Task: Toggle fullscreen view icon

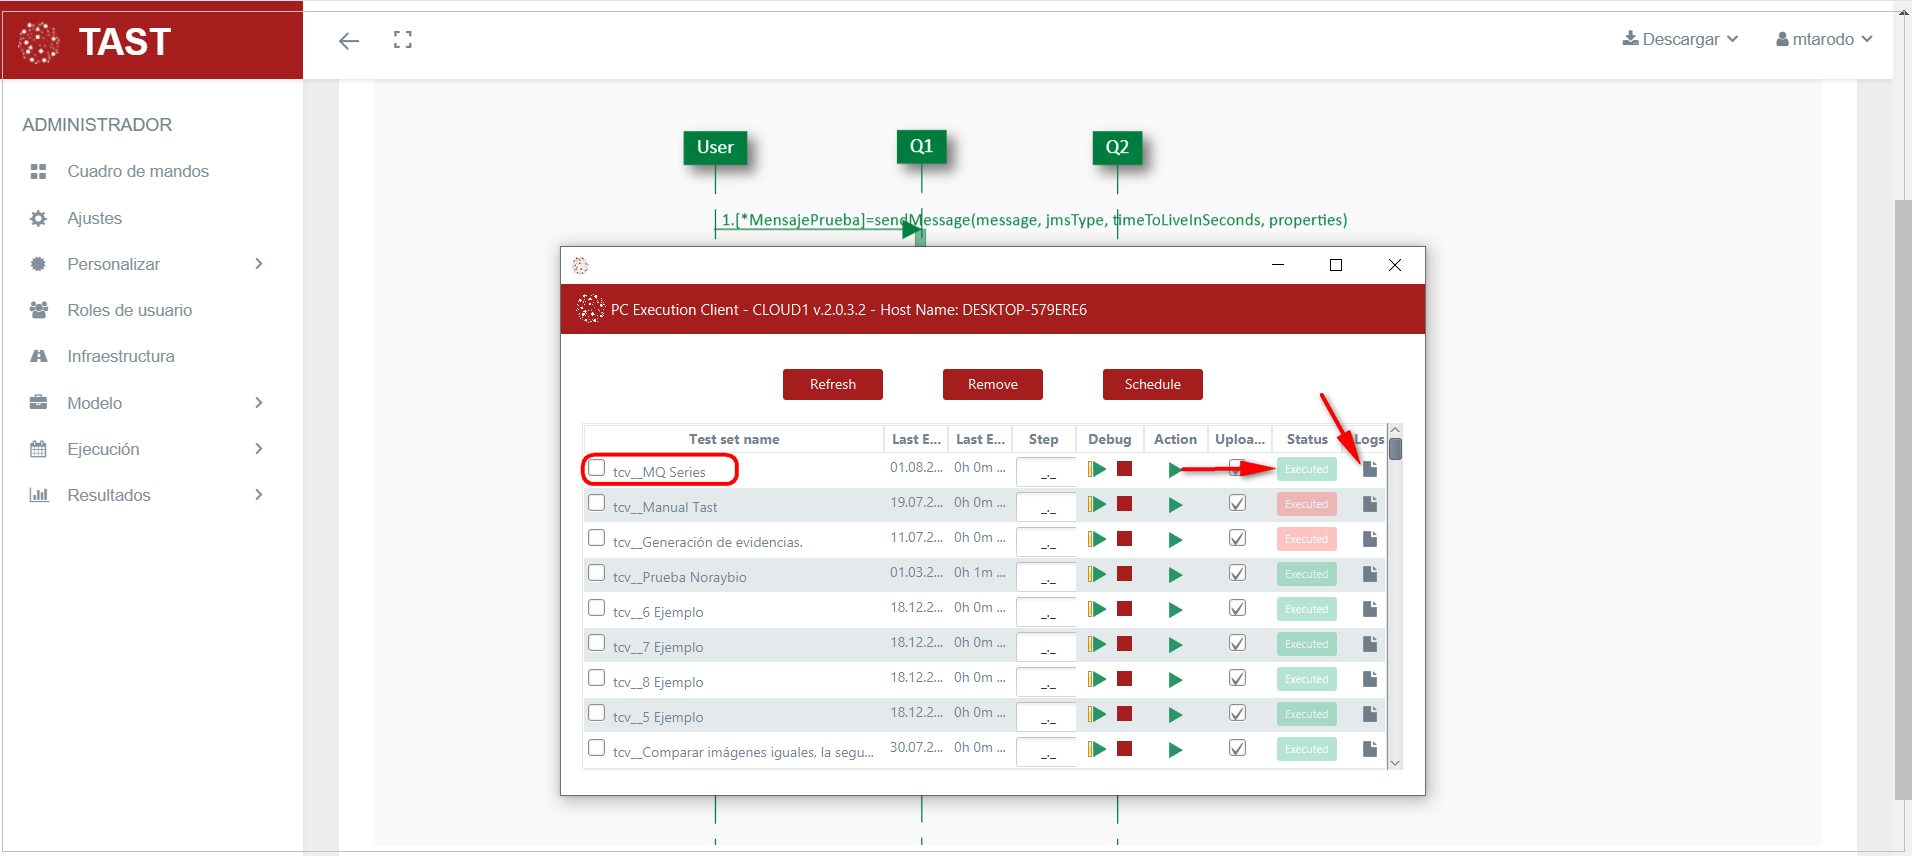Action: [403, 40]
